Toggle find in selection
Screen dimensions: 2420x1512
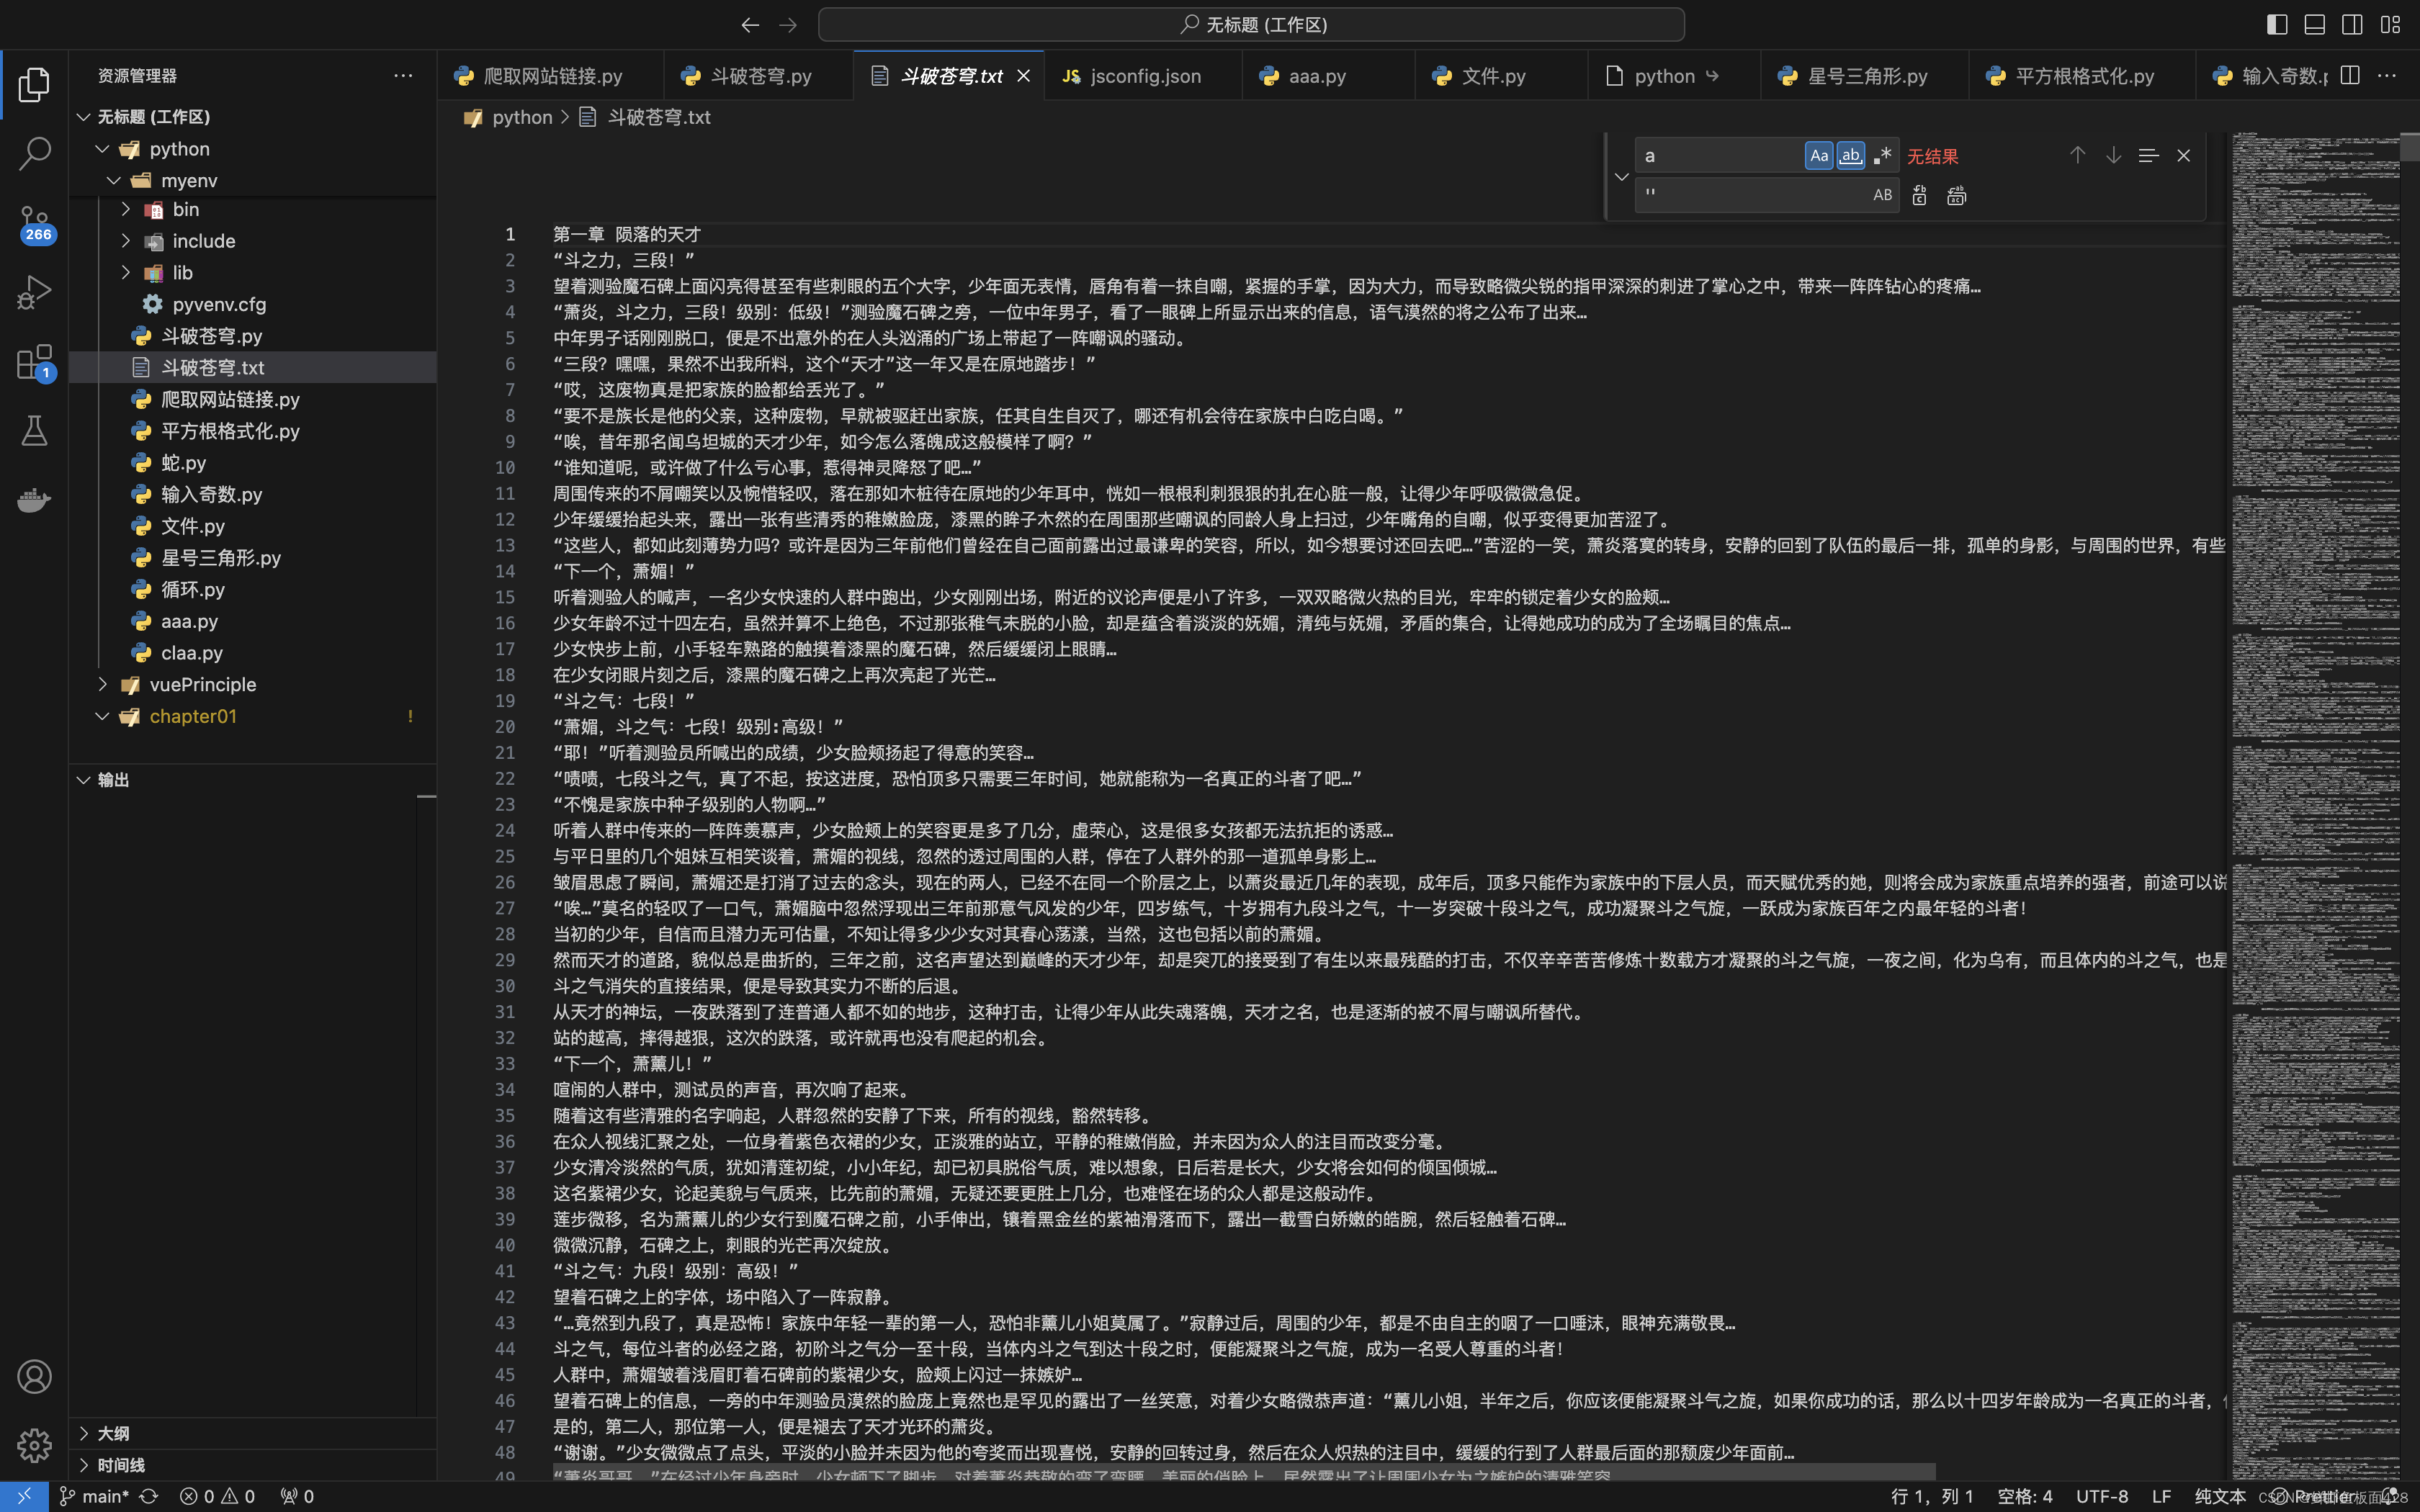pyautogui.click(x=2148, y=156)
